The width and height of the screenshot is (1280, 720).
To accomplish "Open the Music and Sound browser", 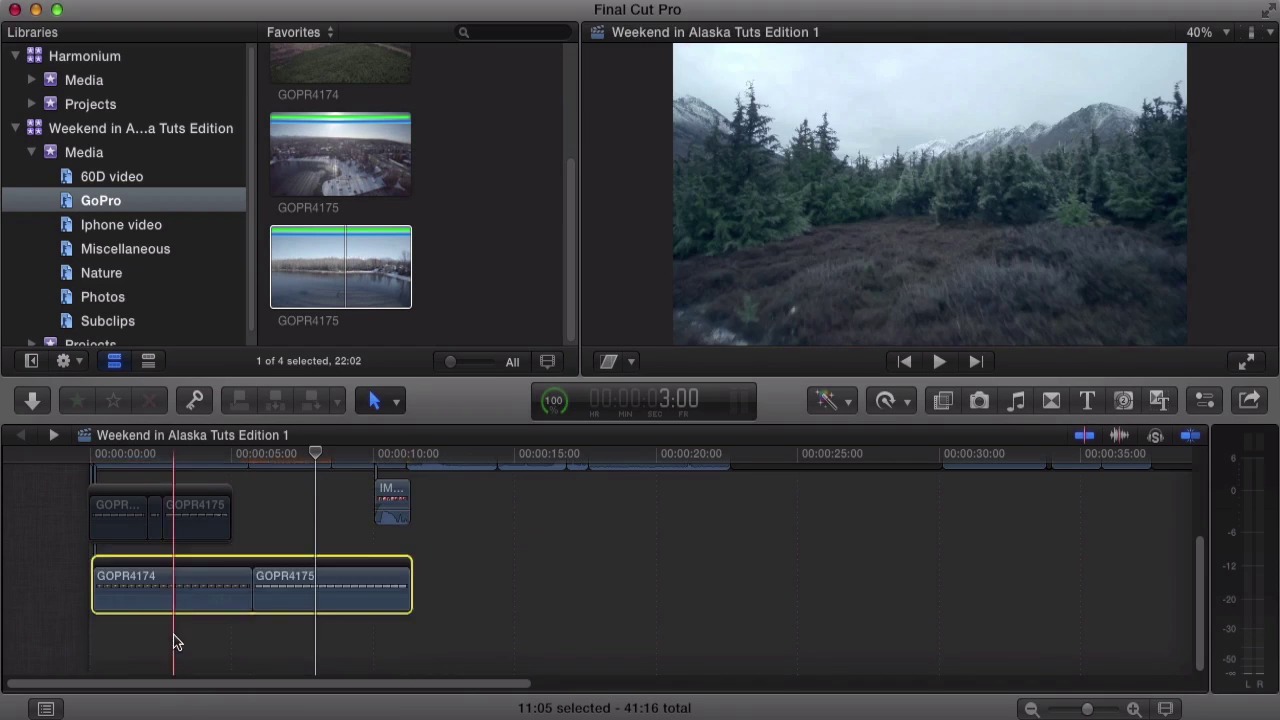I will 1015,401.
